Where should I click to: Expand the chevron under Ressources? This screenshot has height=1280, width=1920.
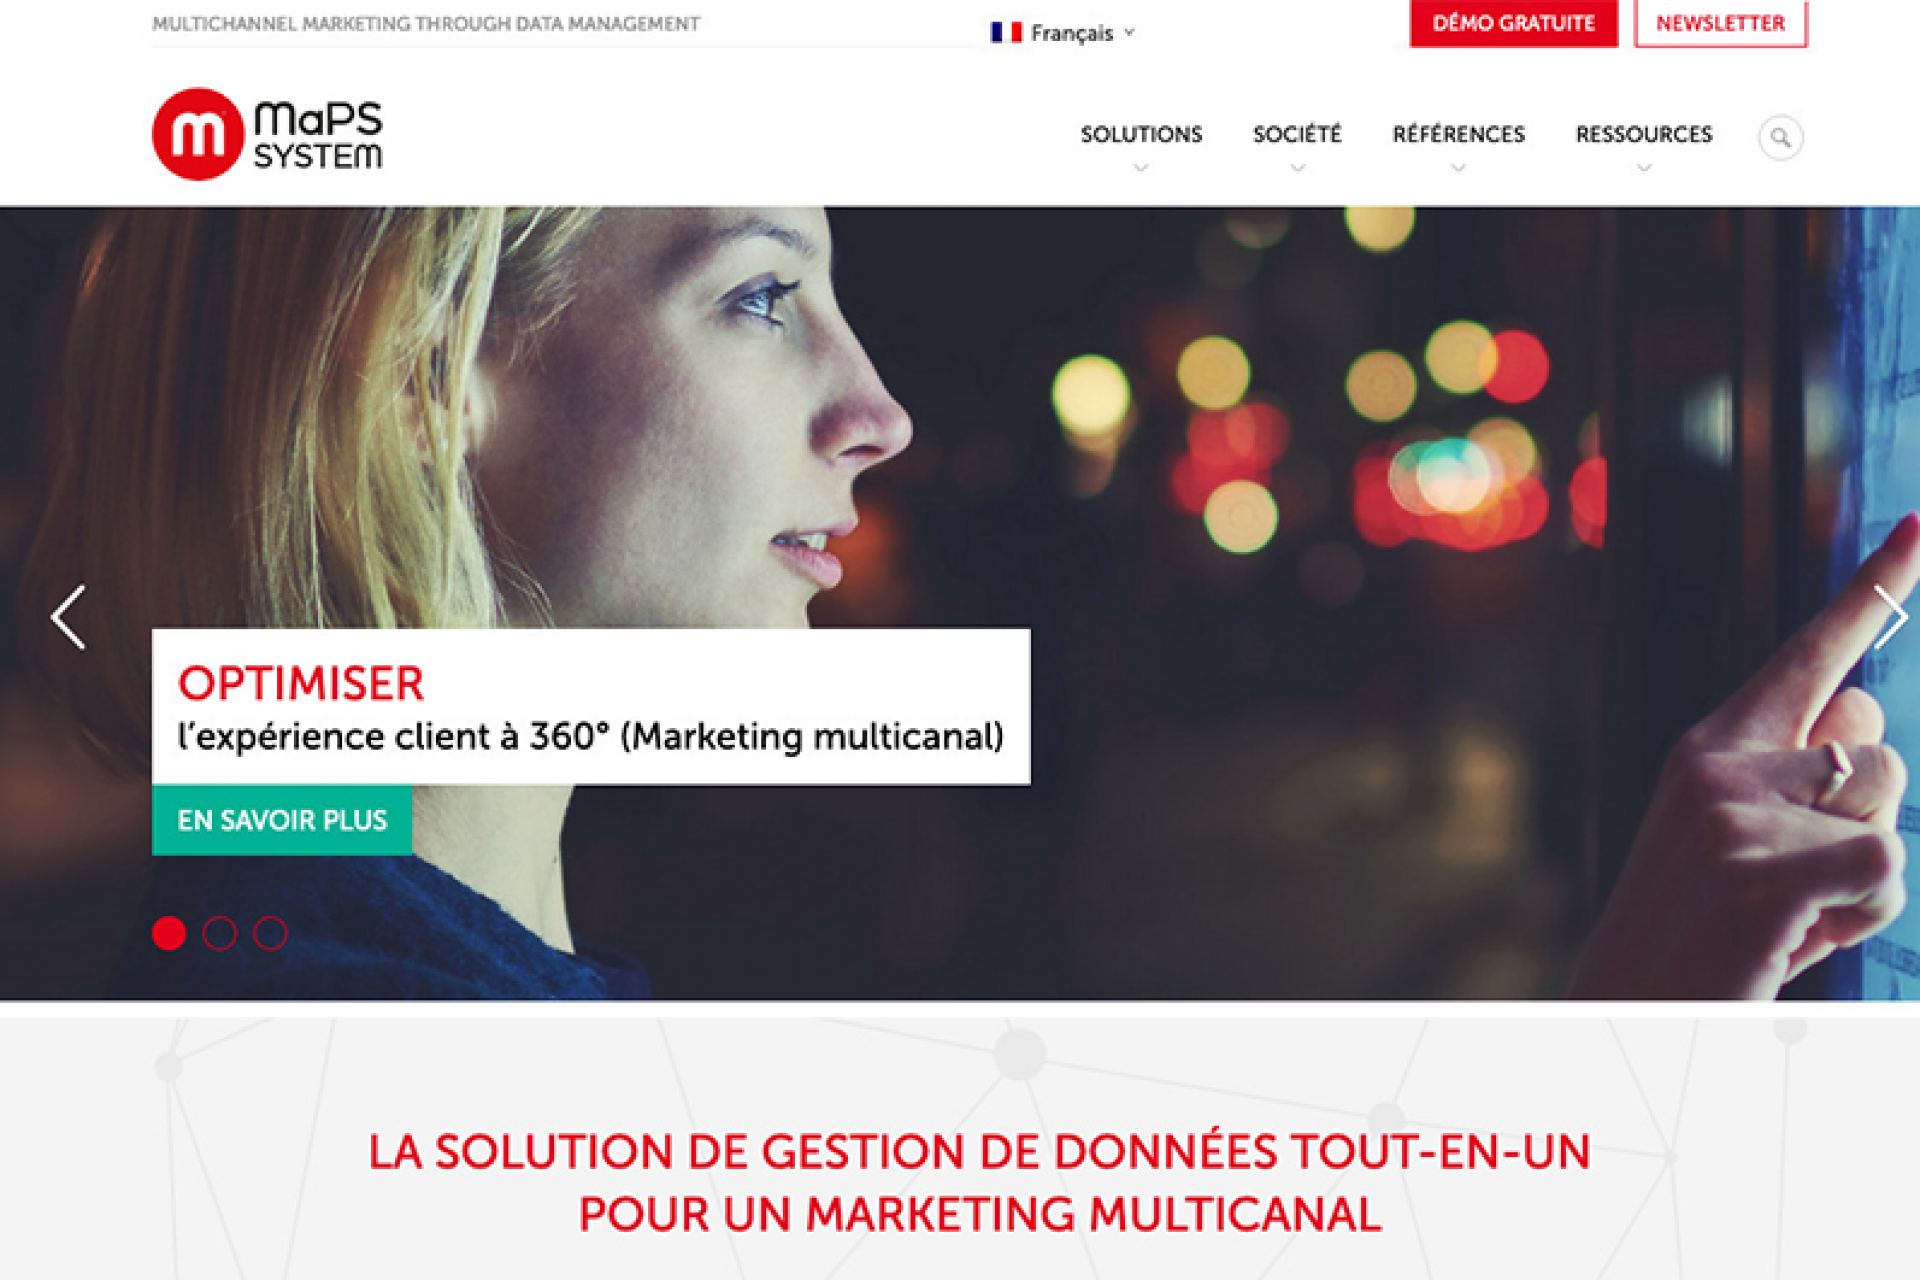click(x=1644, y=168)
